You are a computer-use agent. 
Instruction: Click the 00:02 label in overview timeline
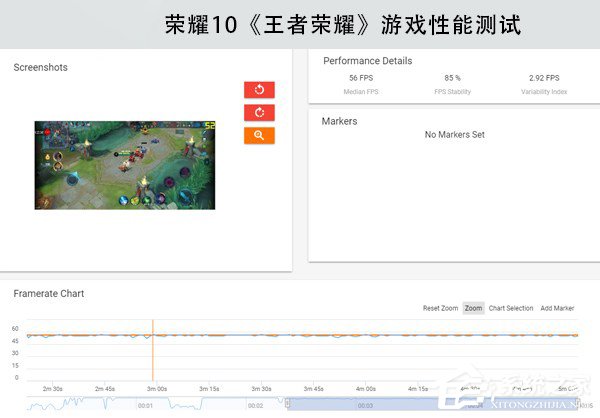click(x=255, y=405)
